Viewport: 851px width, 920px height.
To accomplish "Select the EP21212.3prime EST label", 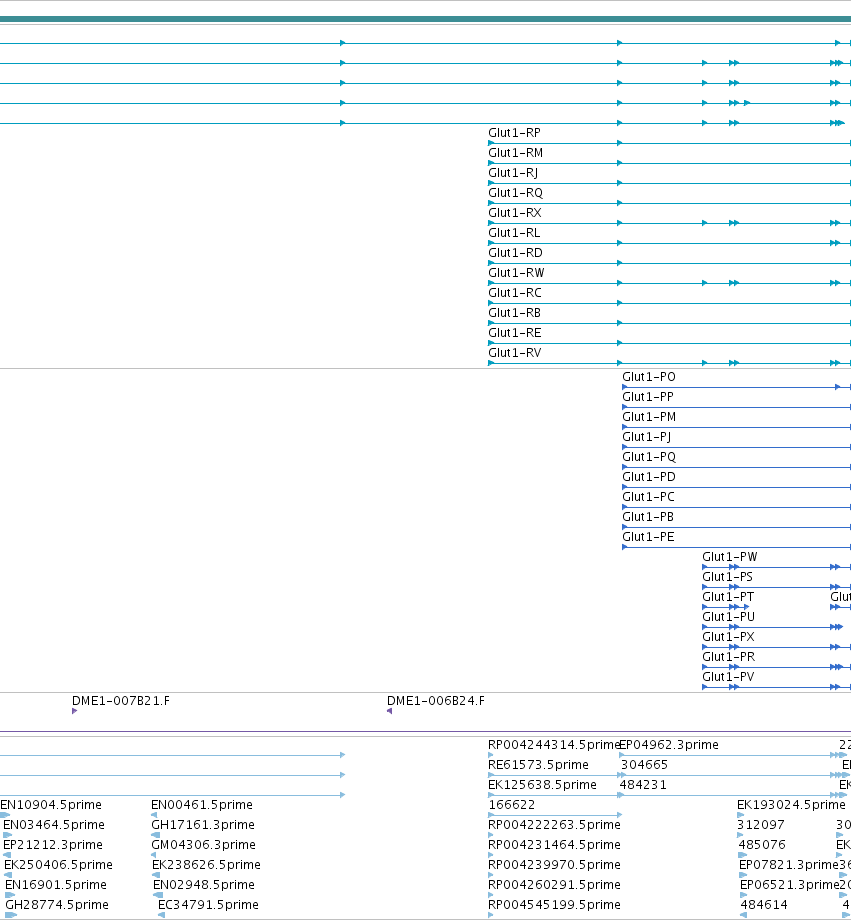I will [x=53, y=844].
